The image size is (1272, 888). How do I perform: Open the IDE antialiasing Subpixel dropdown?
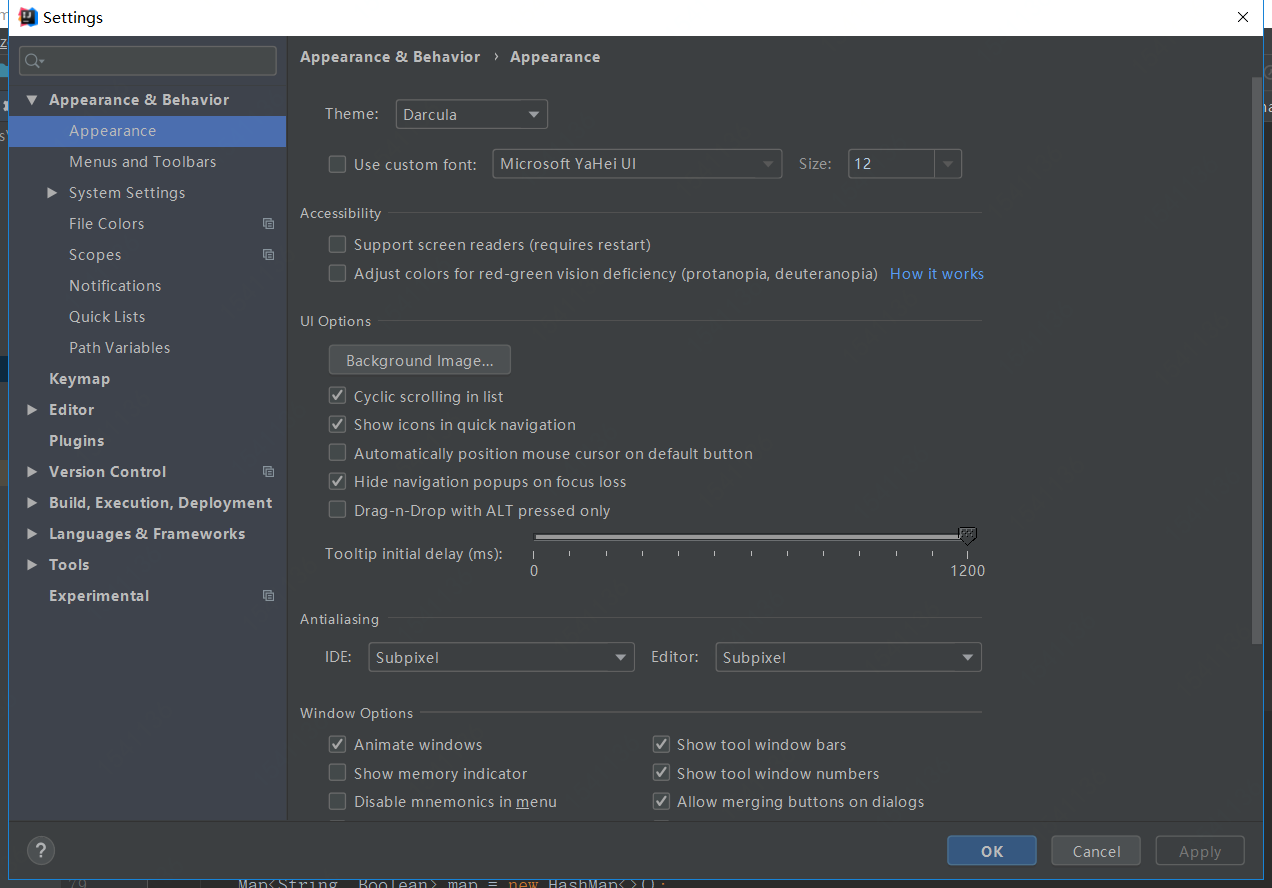(501, 657)
